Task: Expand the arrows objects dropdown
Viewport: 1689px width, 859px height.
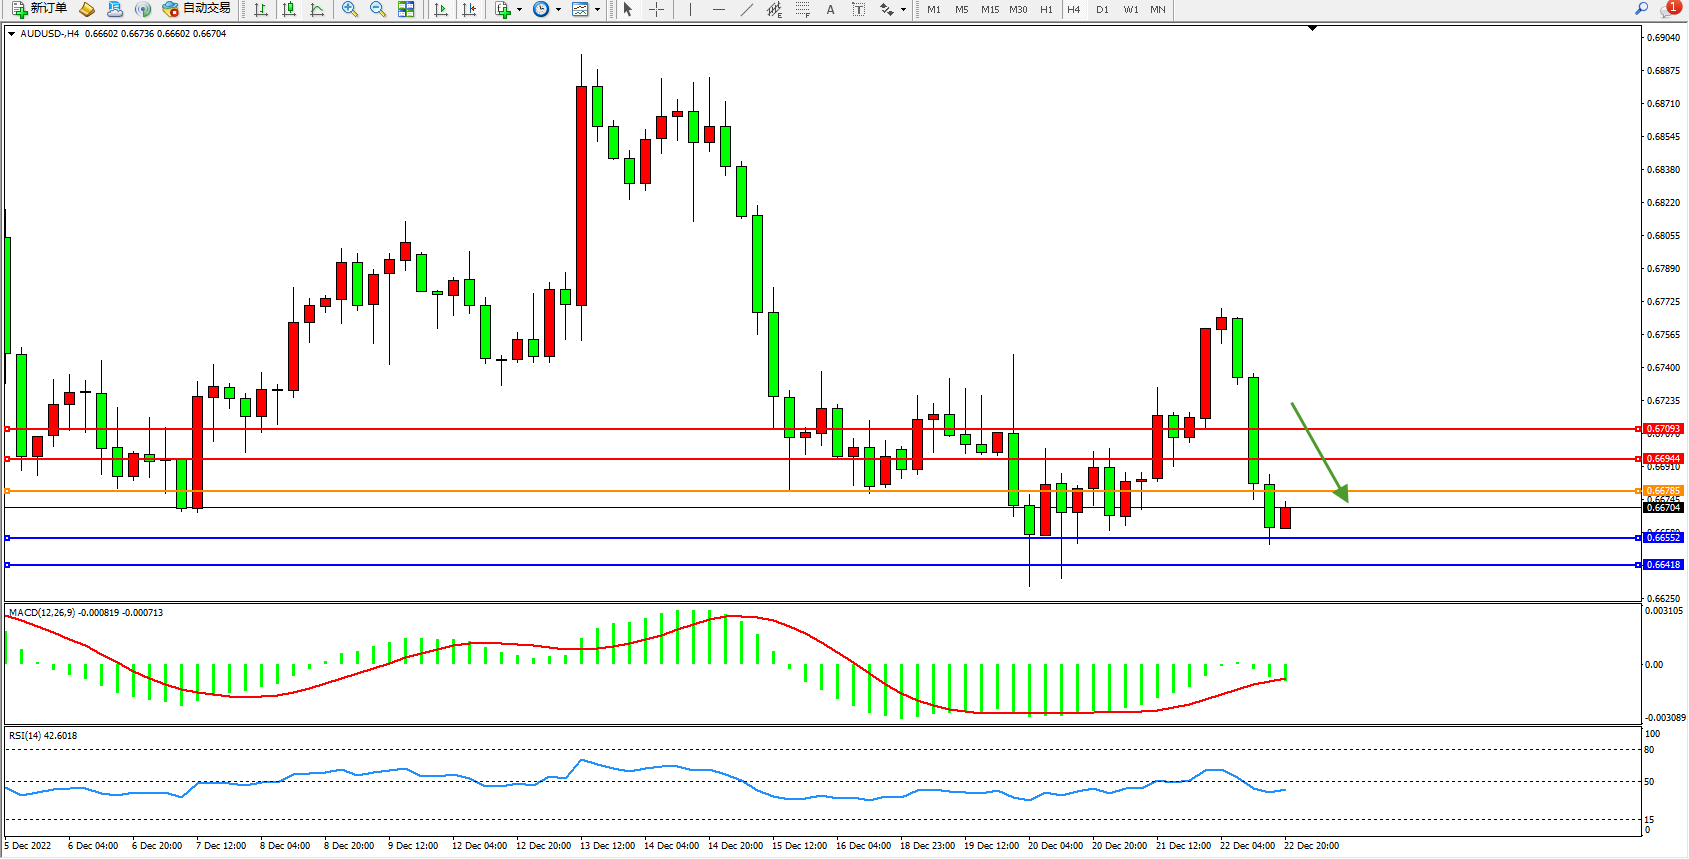Action: click(x=903, y=9)
